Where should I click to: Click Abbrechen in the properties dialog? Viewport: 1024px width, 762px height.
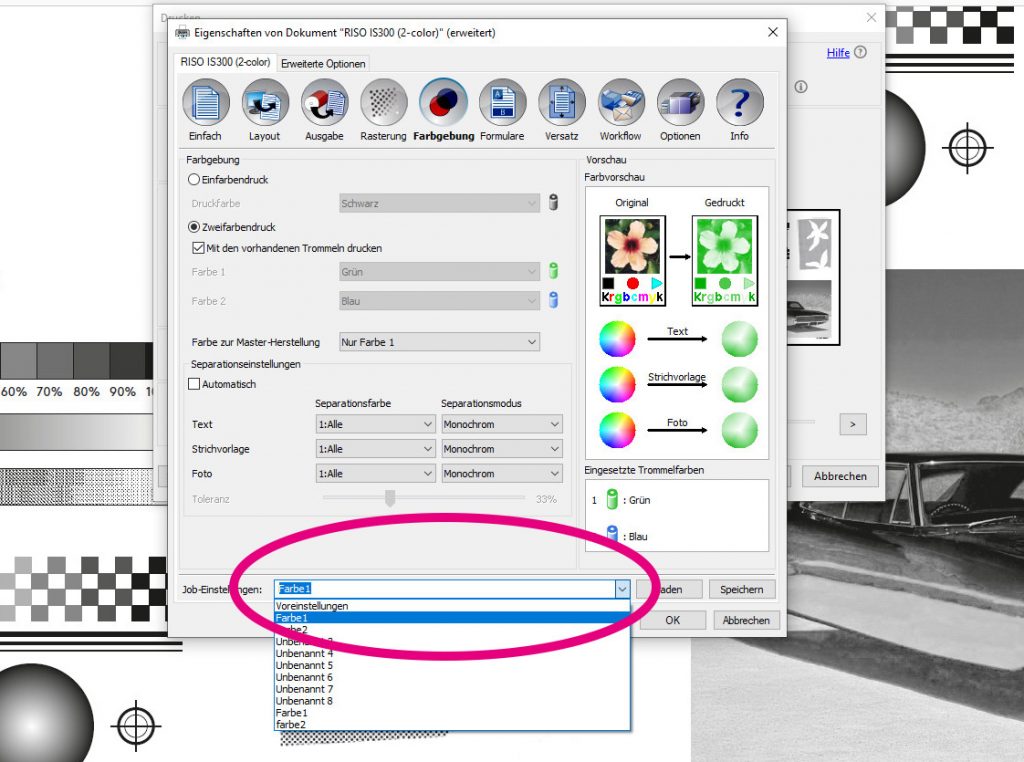(746, 620)
